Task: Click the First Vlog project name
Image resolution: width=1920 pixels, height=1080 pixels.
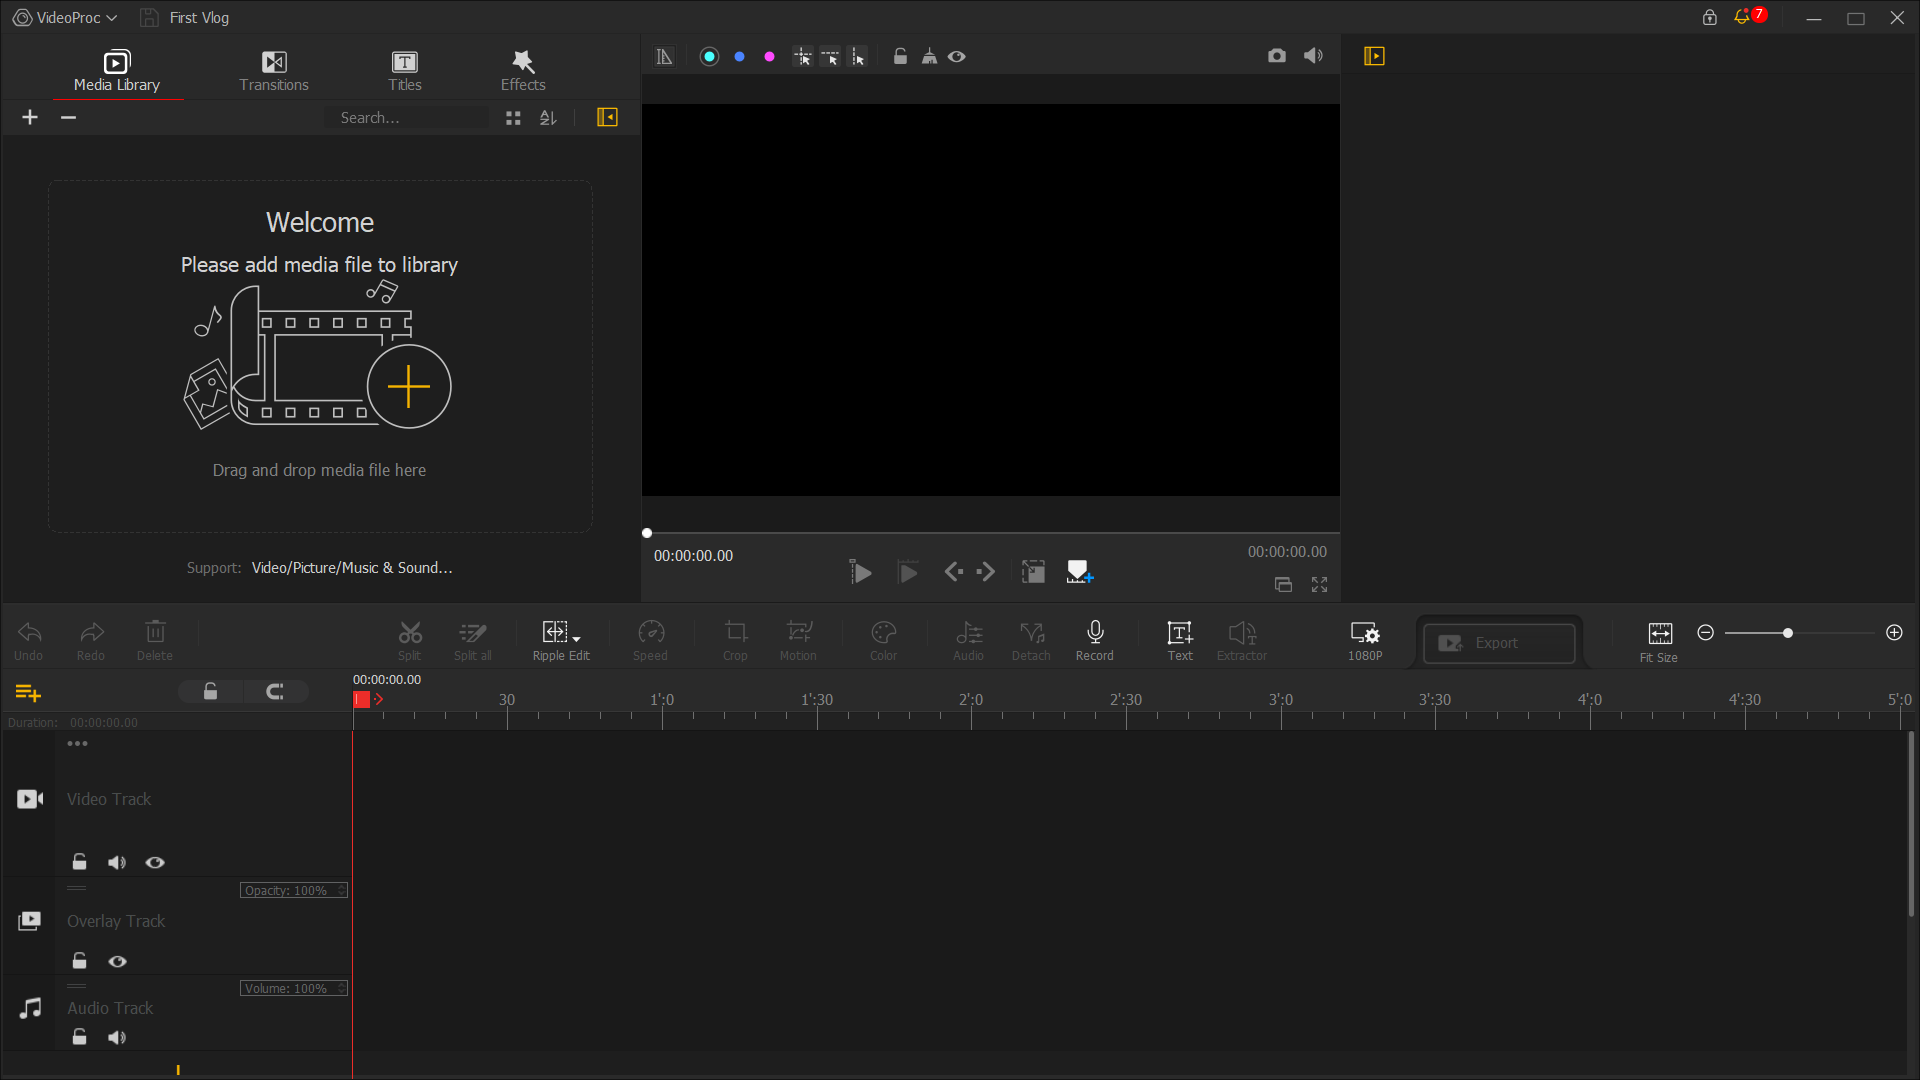Action: point(199,18)
